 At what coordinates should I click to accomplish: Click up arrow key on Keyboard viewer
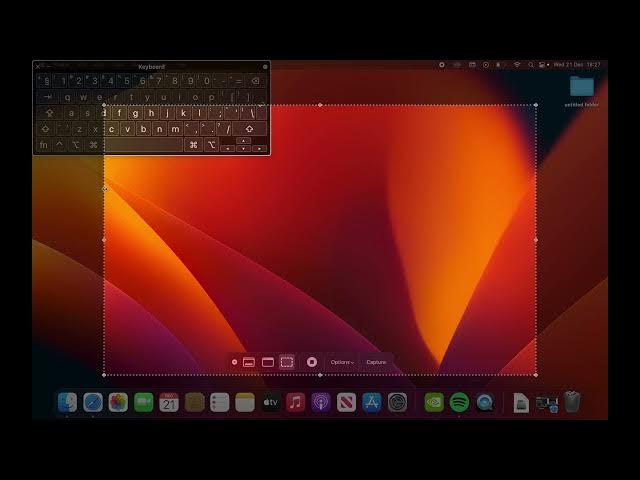[243, 141]
